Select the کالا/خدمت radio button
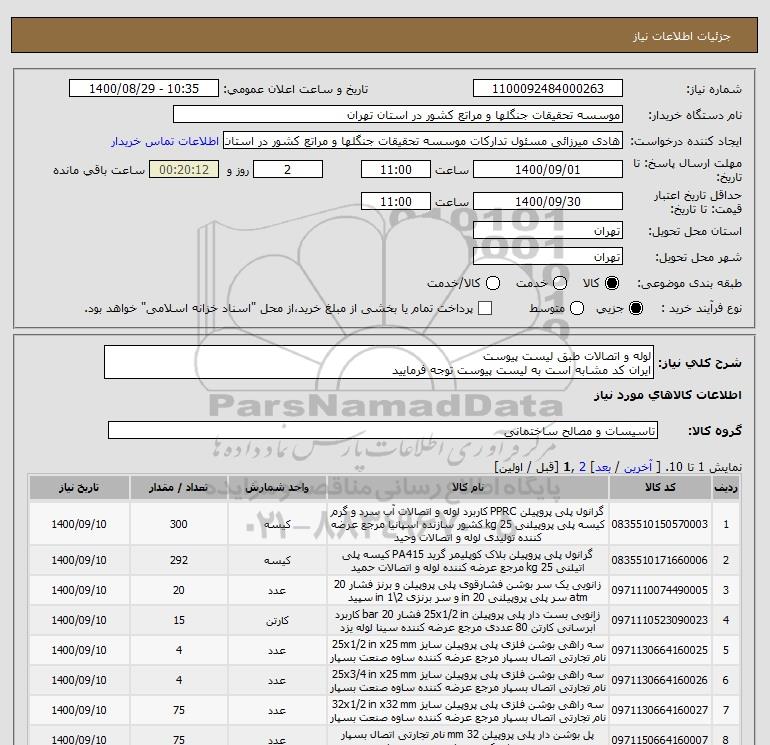Viewport: 770px width, 745px height. tap(493, 283)
